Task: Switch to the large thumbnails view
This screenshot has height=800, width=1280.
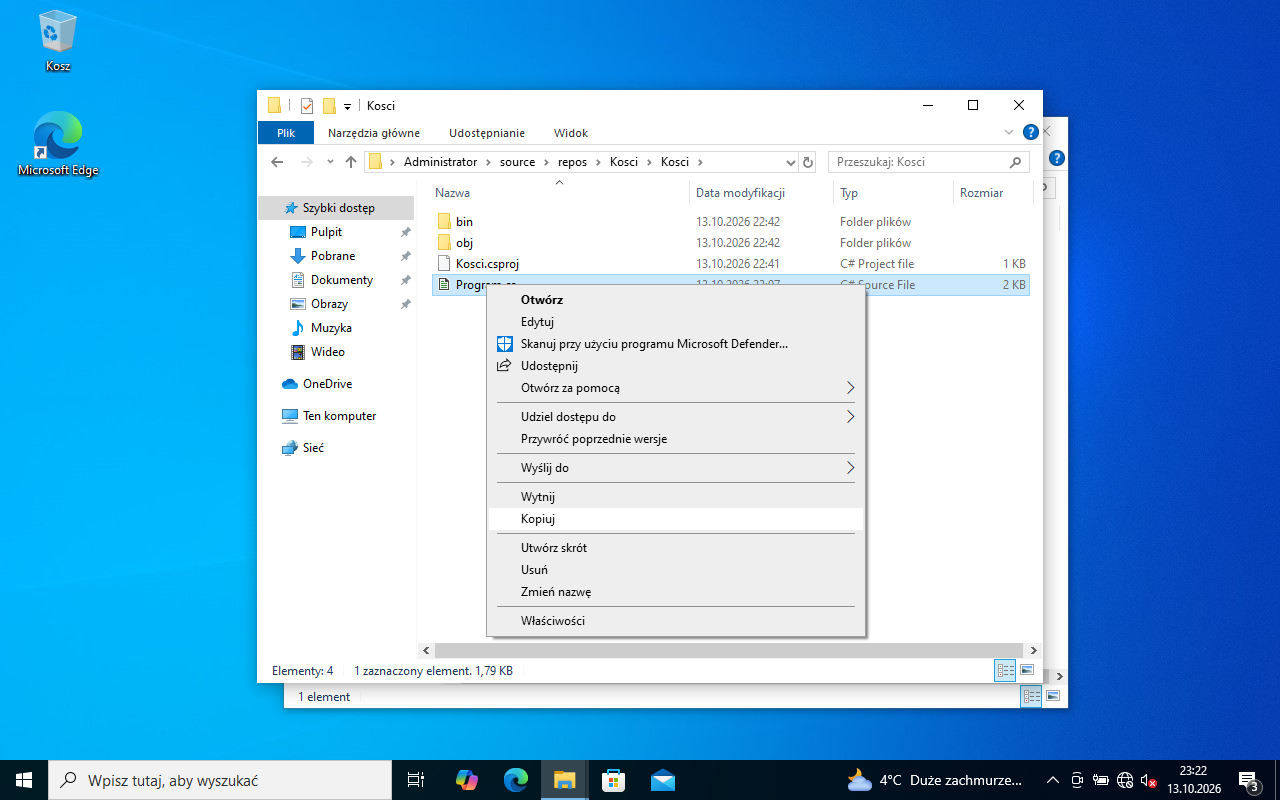Action: click(x=1027, y=671)
